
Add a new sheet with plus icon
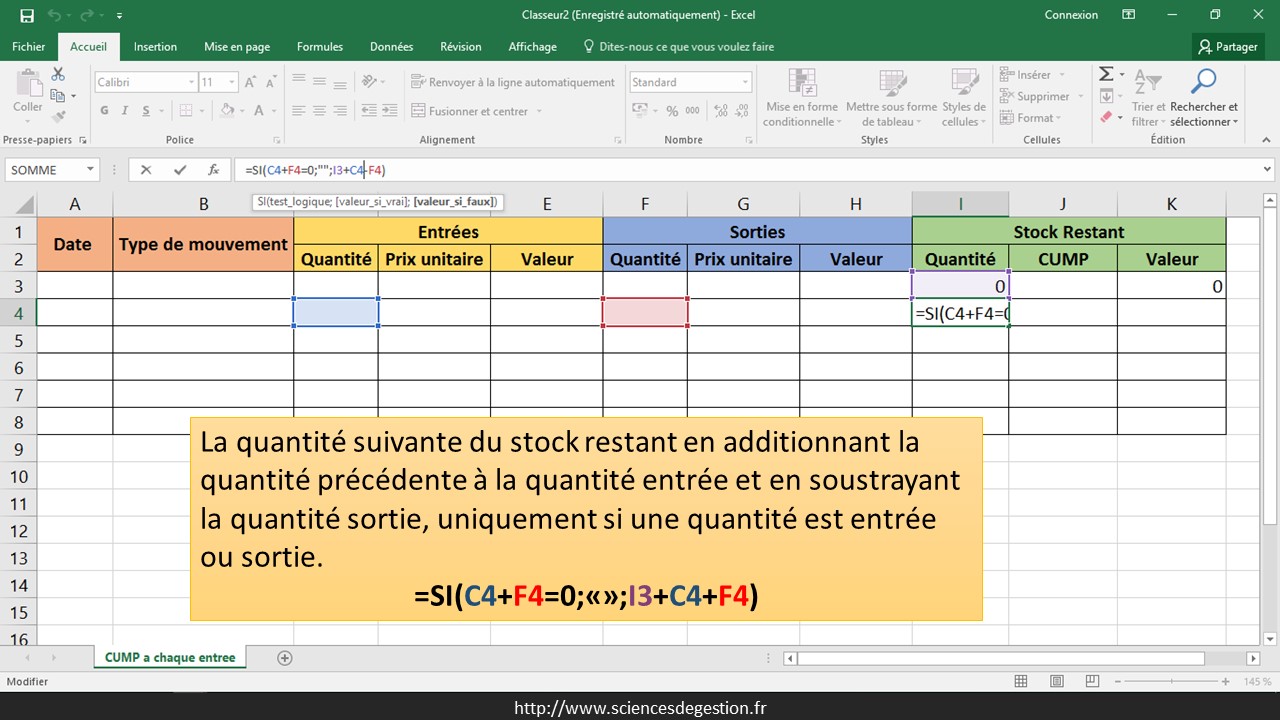[x=285, y=658]
